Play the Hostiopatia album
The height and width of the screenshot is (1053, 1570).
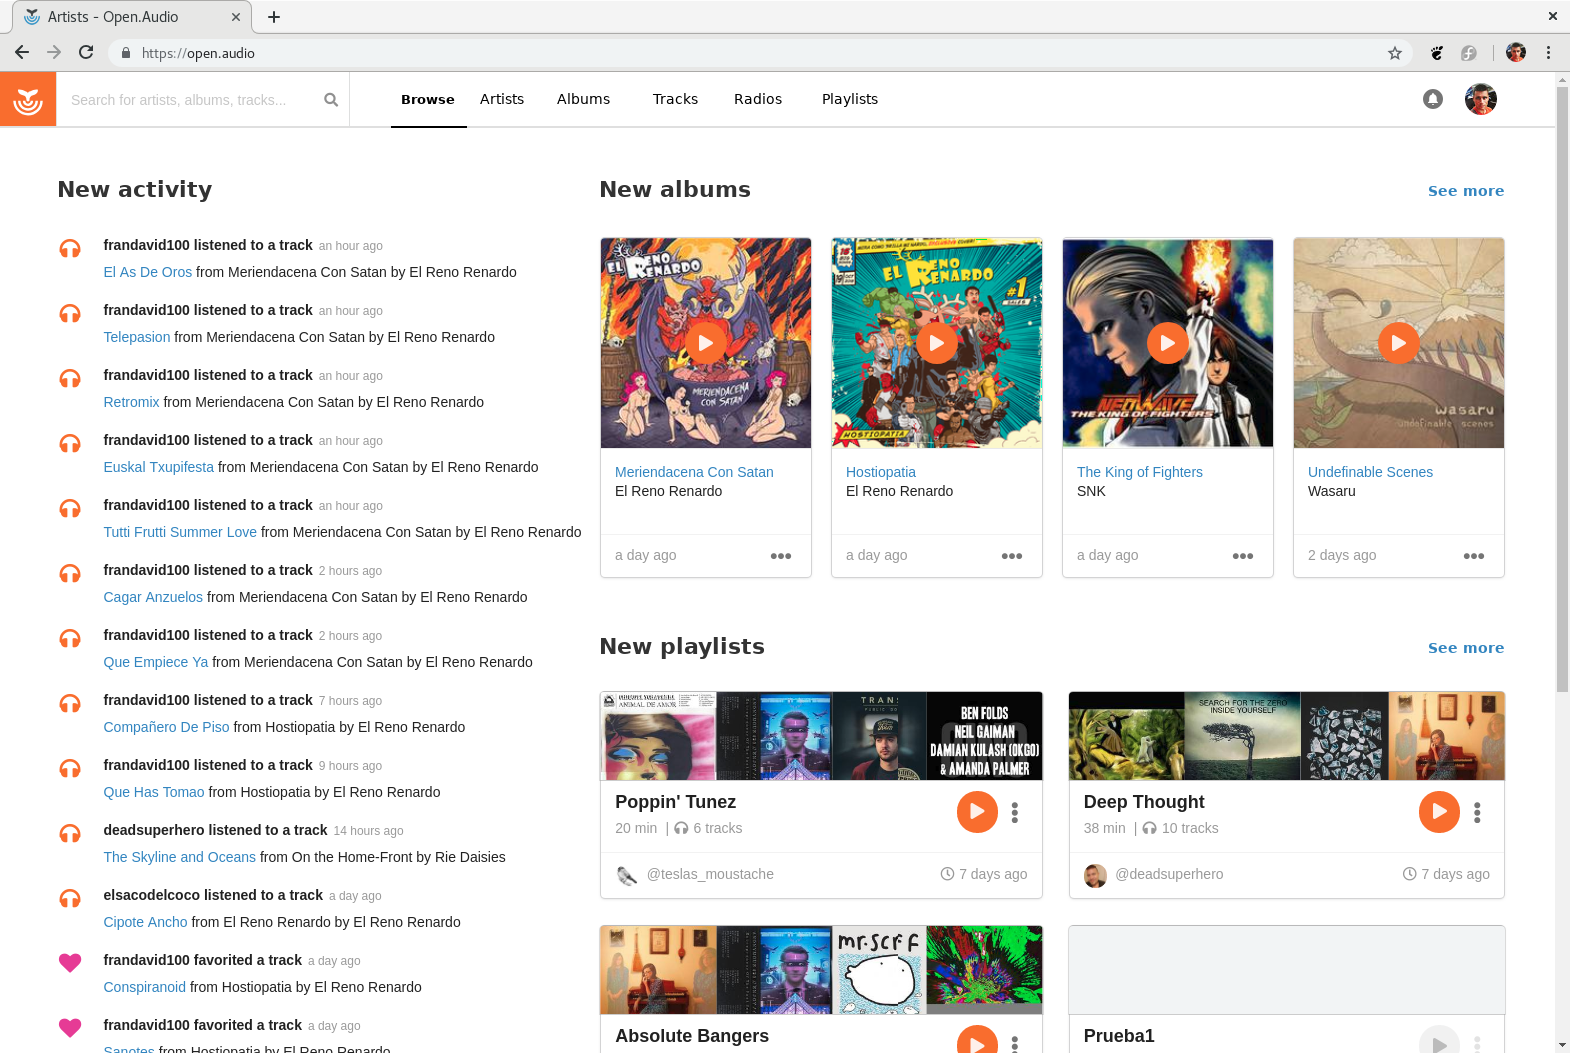(x=937, y=343)
